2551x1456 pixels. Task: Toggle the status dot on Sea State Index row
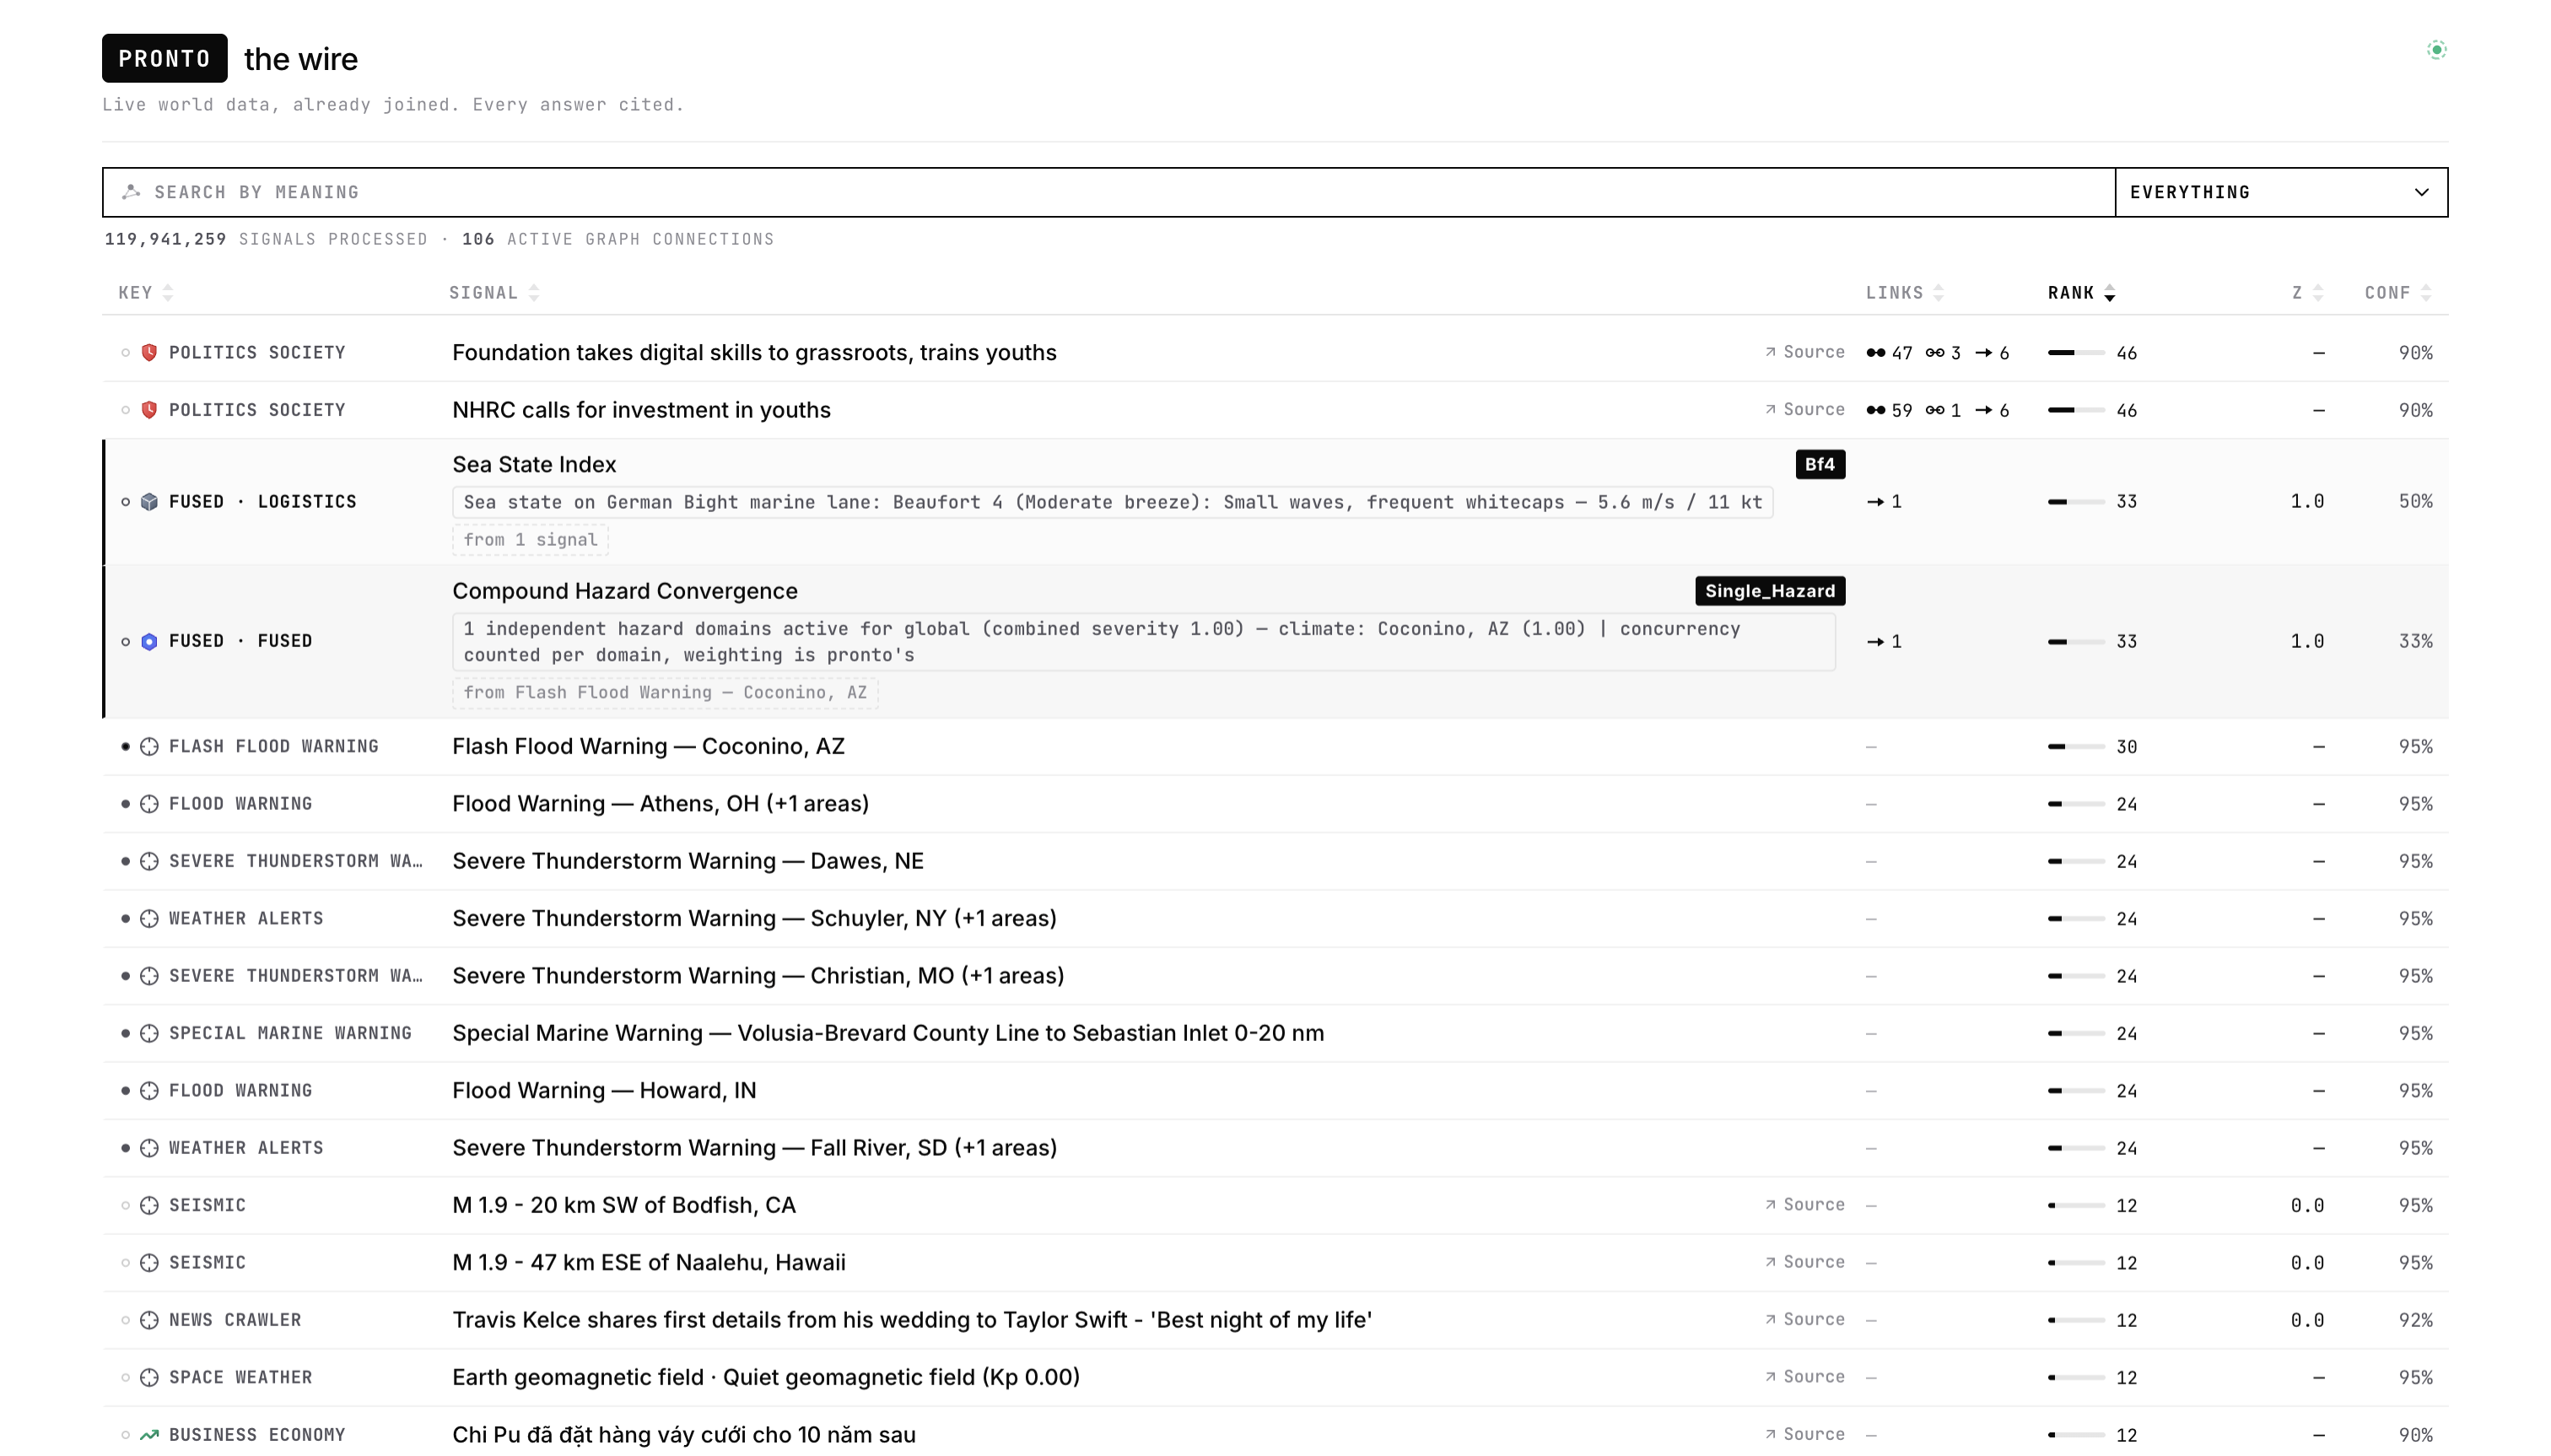125,502
